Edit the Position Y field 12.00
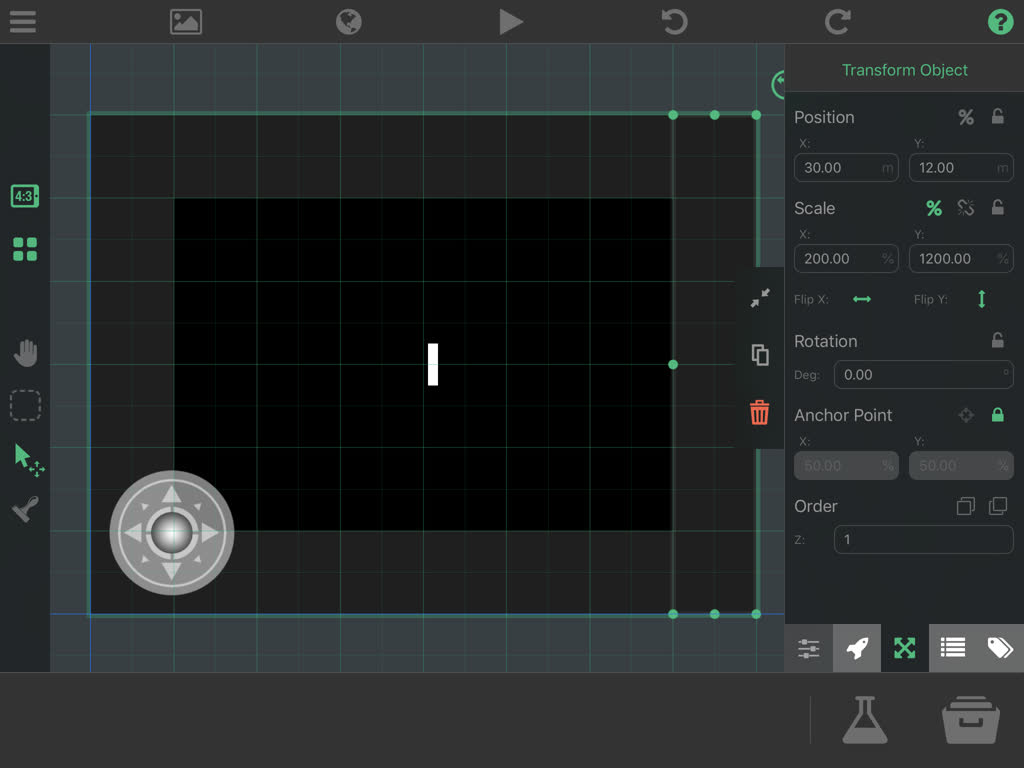The width and height of the screenshot is (1024, 768). tap(961, 168)
